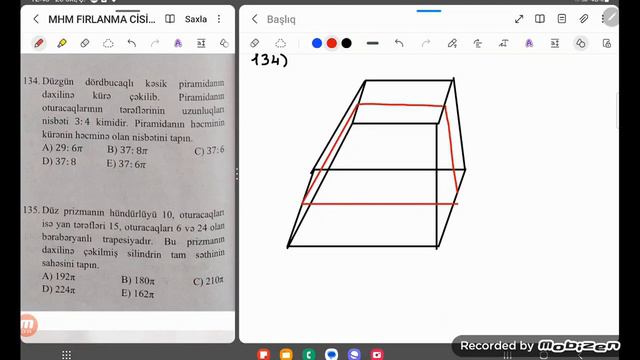Tap the blue window handle above right note

429,11
